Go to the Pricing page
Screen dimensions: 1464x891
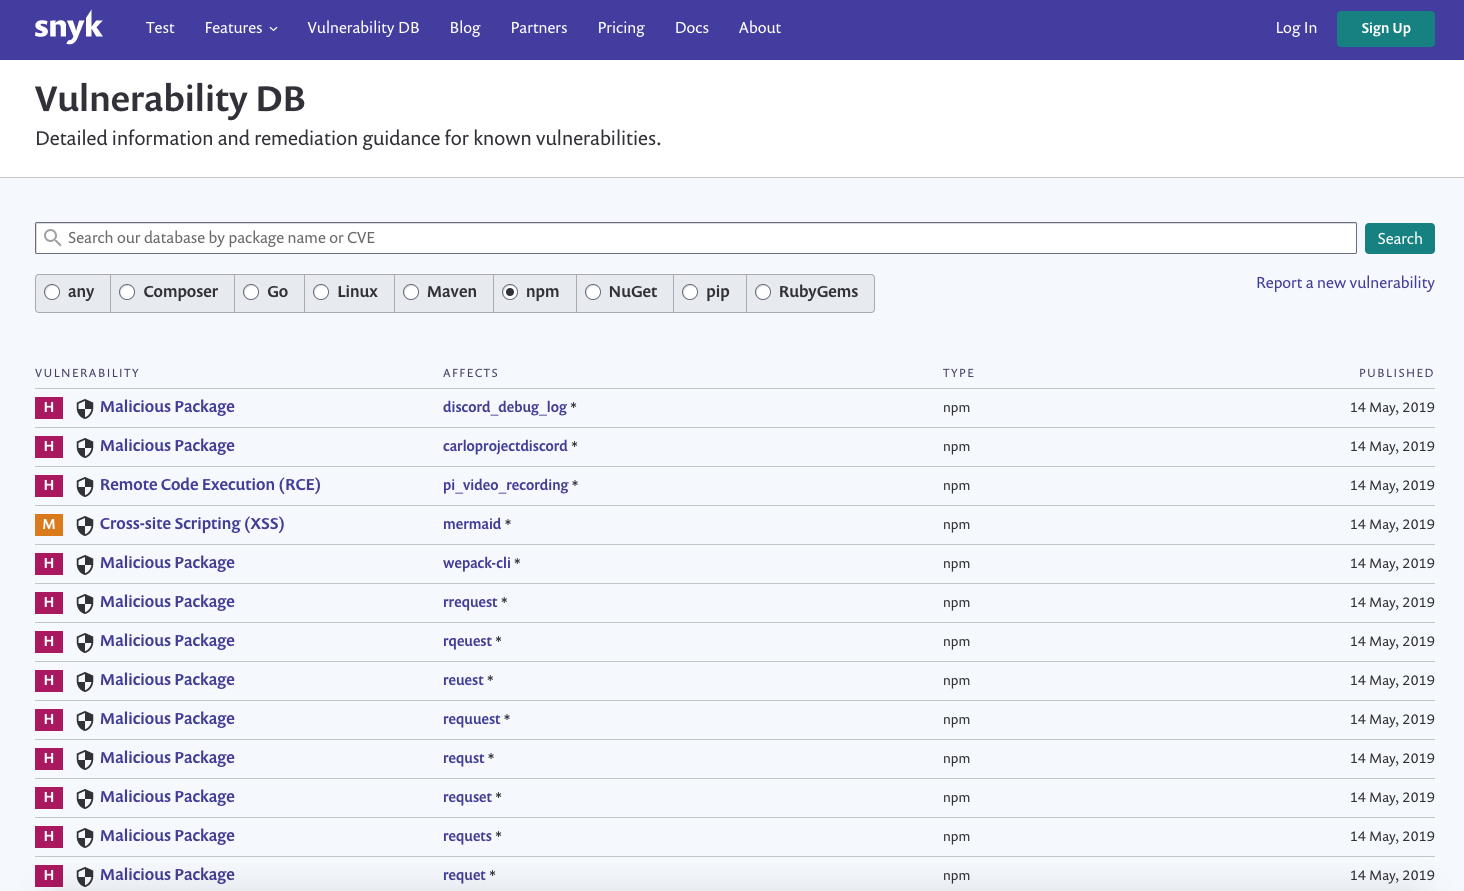click(x=621, y=28)
